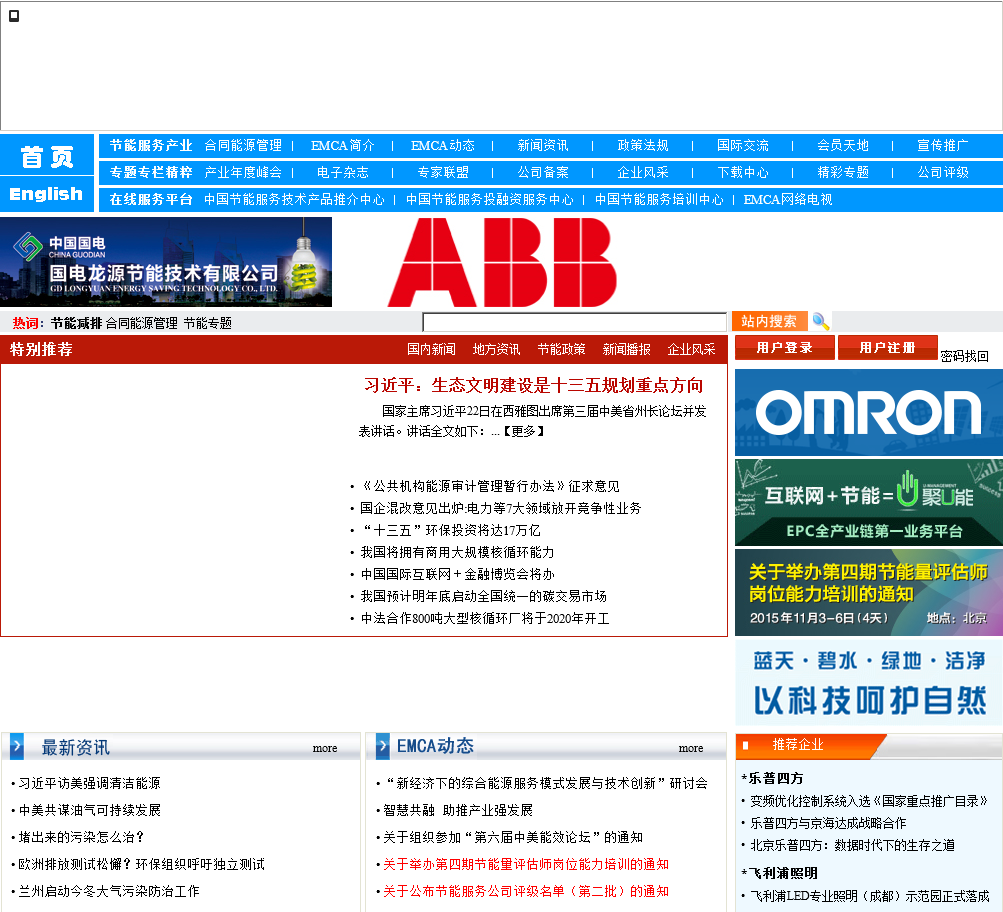Open 关于公布节能服务公司评级名单（第二批）的通知
The image size is (1003, 912).
pyautogui.click(x=526, y=892)
